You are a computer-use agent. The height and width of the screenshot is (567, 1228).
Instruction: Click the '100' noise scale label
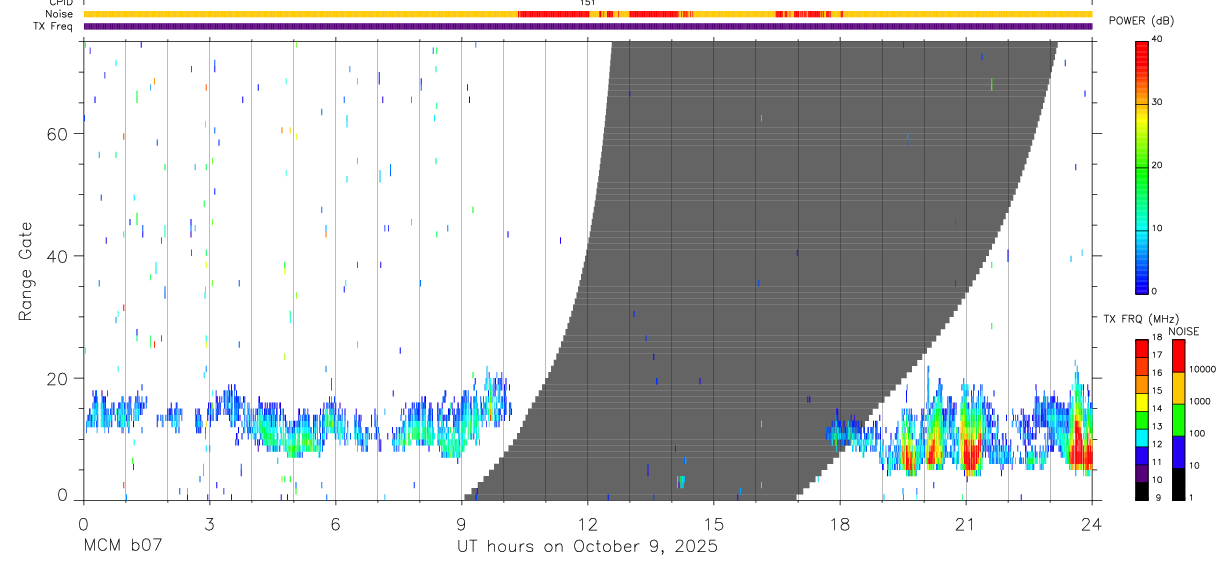[1198, 433]
